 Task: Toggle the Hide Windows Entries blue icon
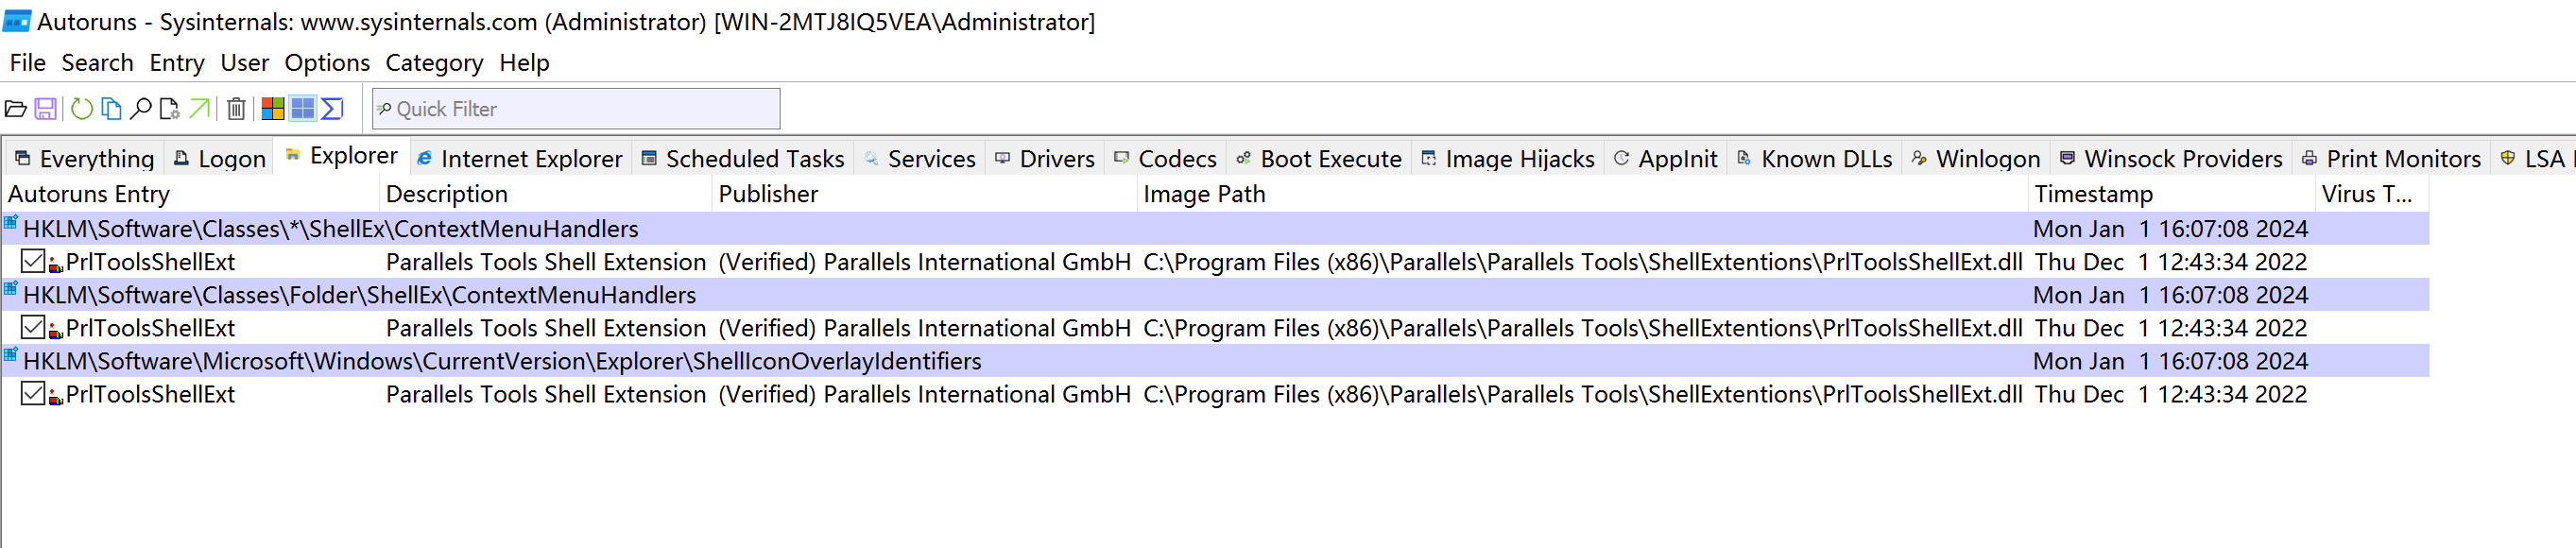(302, 109)
